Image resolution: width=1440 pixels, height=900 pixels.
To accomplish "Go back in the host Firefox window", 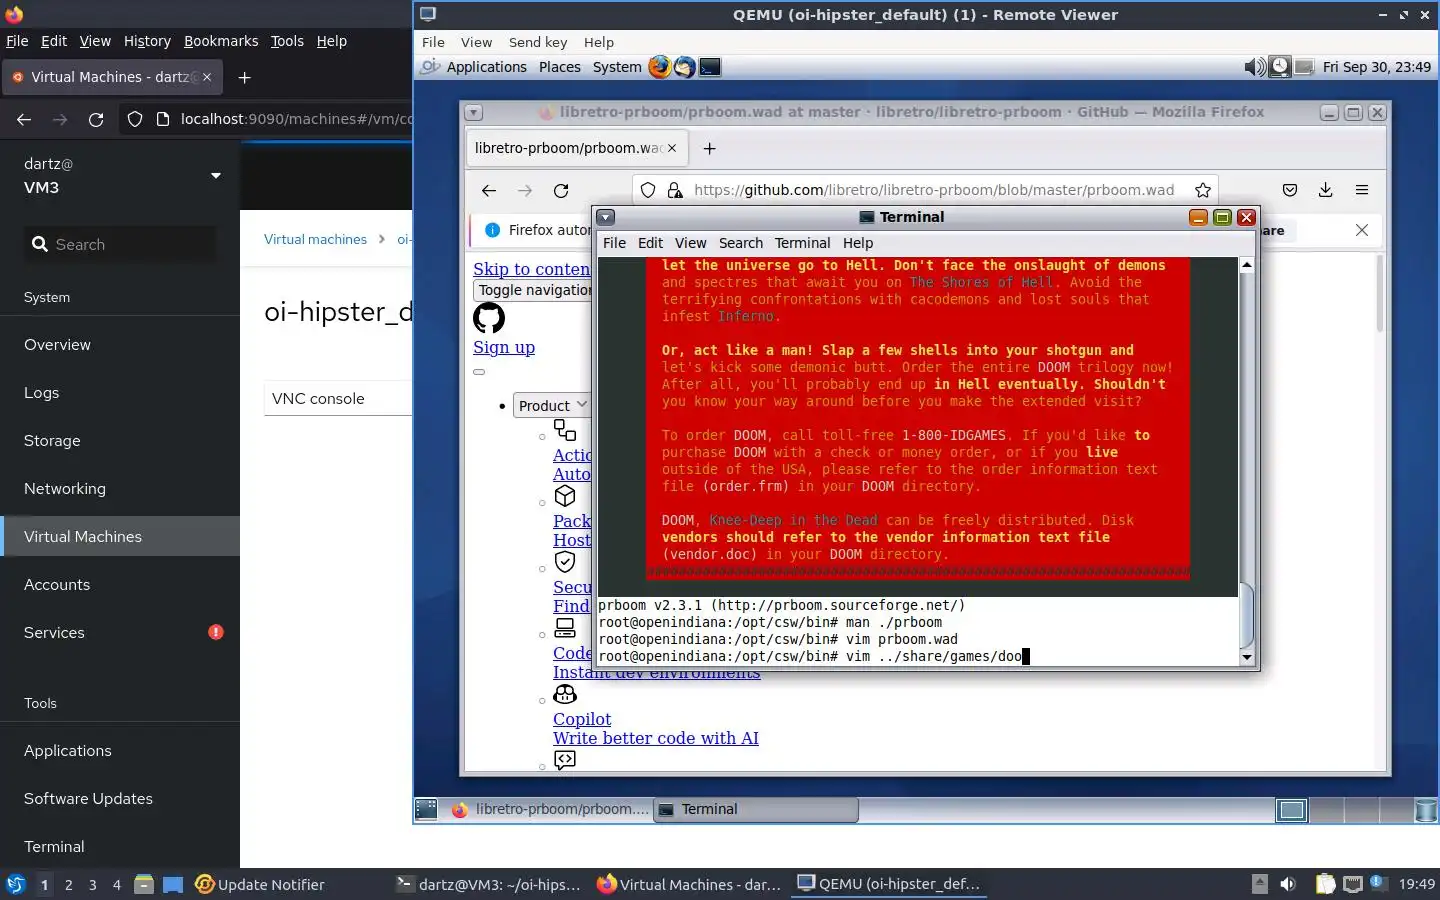I will pos(24,119).
